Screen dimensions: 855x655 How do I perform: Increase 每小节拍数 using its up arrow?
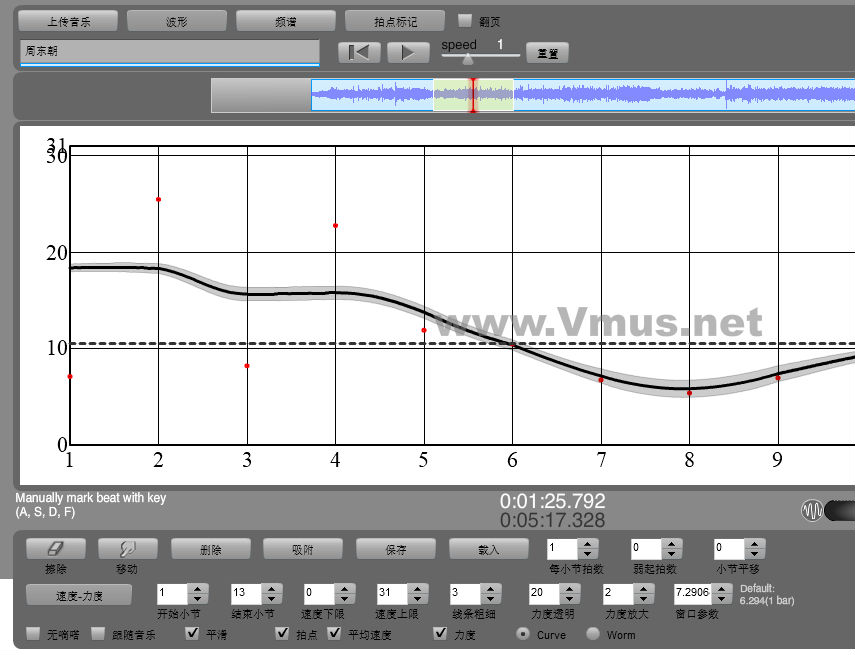pos(588,543)
